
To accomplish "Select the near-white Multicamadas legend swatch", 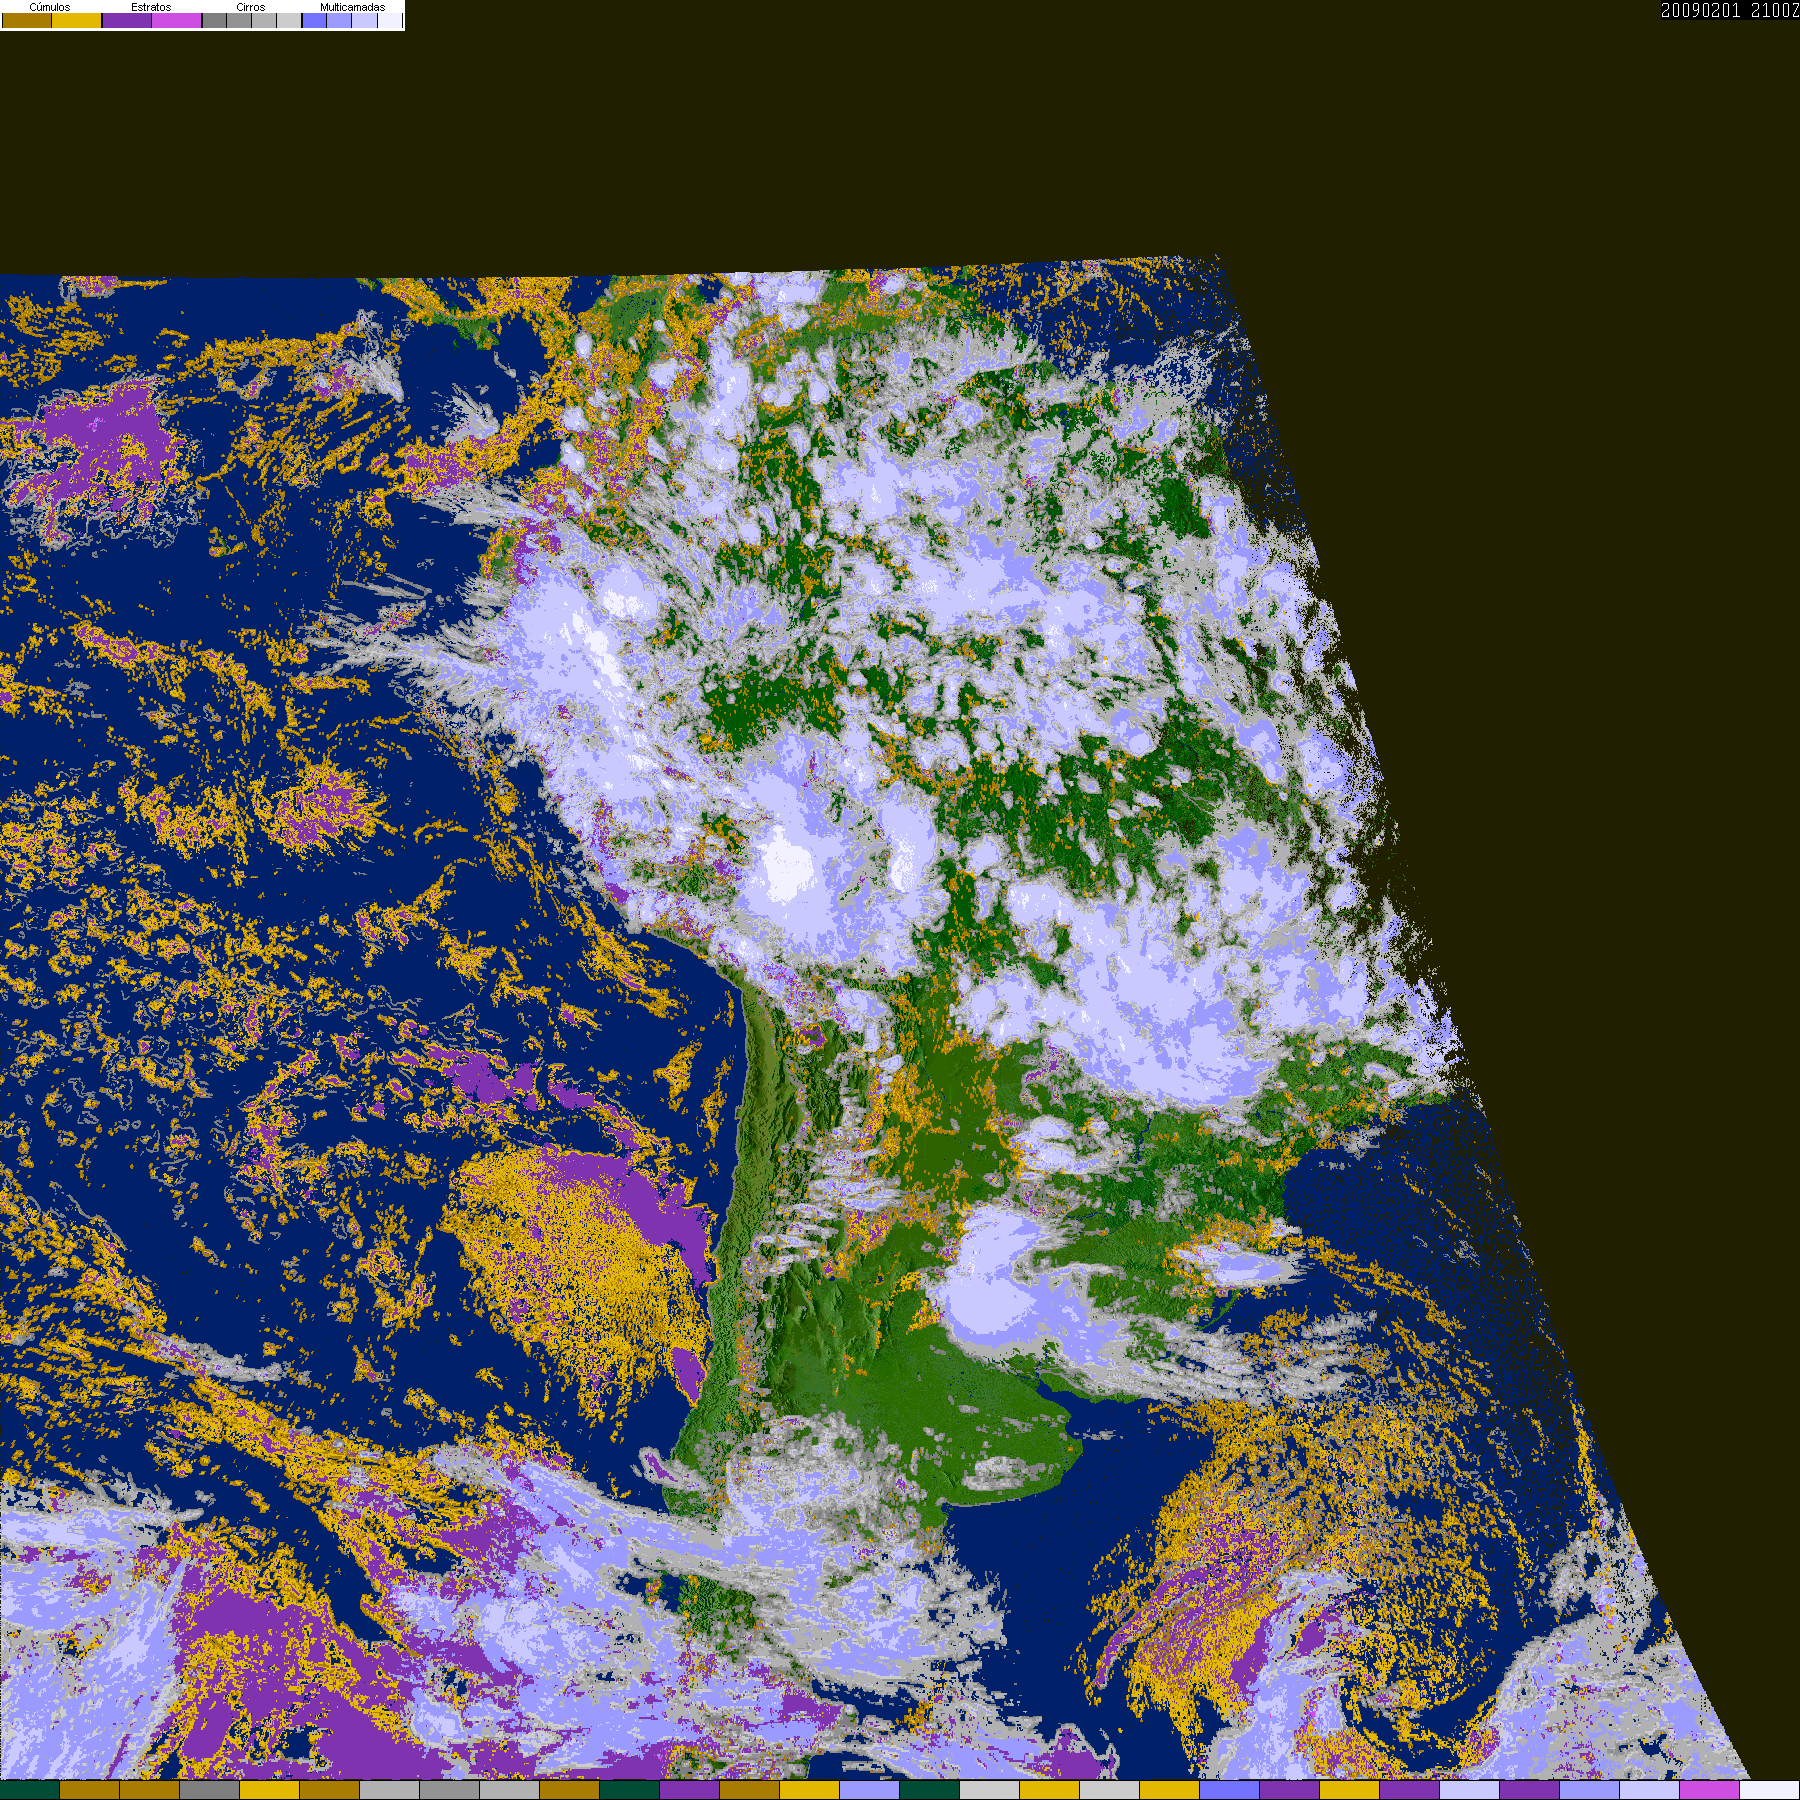I will (x=390, y=20).
